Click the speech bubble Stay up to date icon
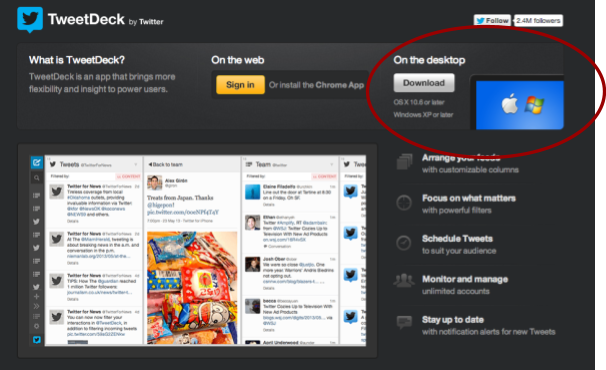This screenshot has width=606, height=370. pos(404,322)
